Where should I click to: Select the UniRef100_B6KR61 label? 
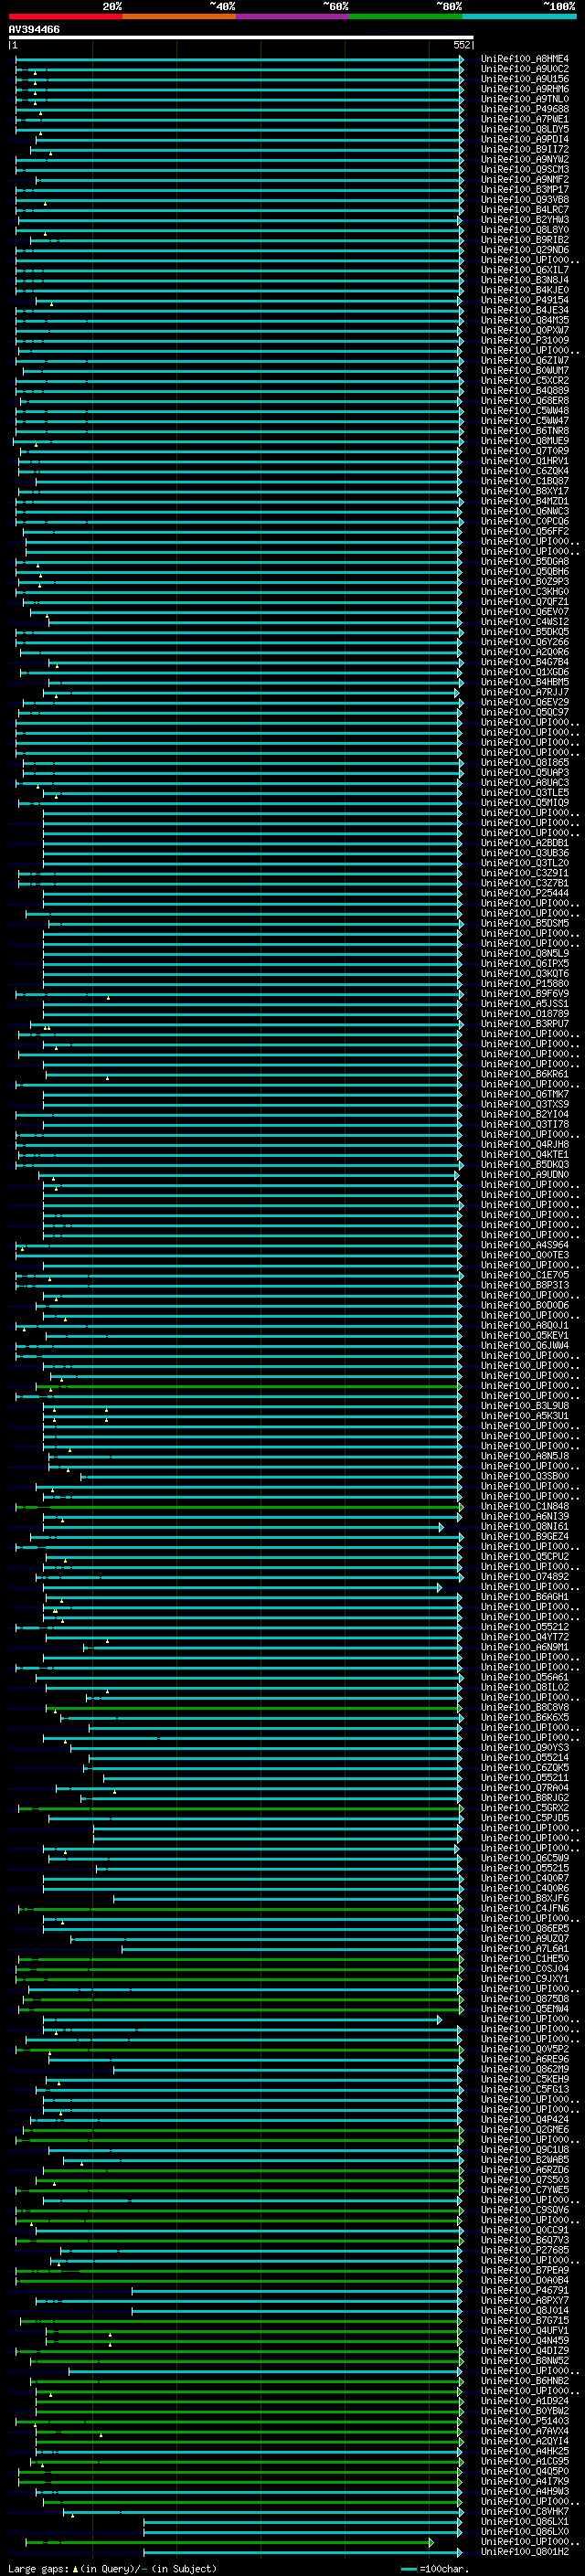[x=525, y=1074]
